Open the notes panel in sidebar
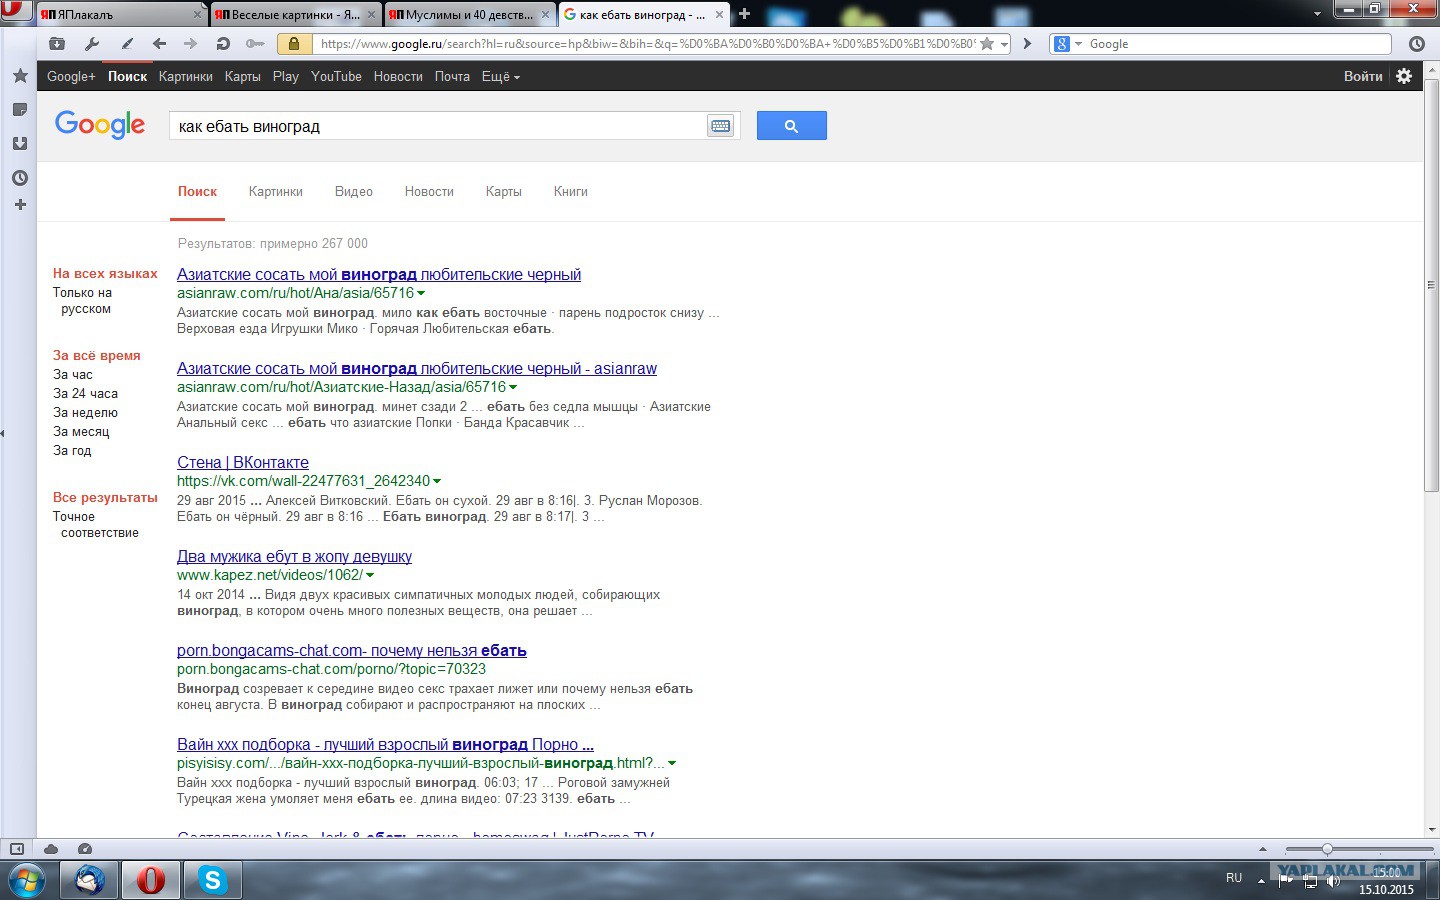This screenshot has width=1440, height=900. [19, 109]
